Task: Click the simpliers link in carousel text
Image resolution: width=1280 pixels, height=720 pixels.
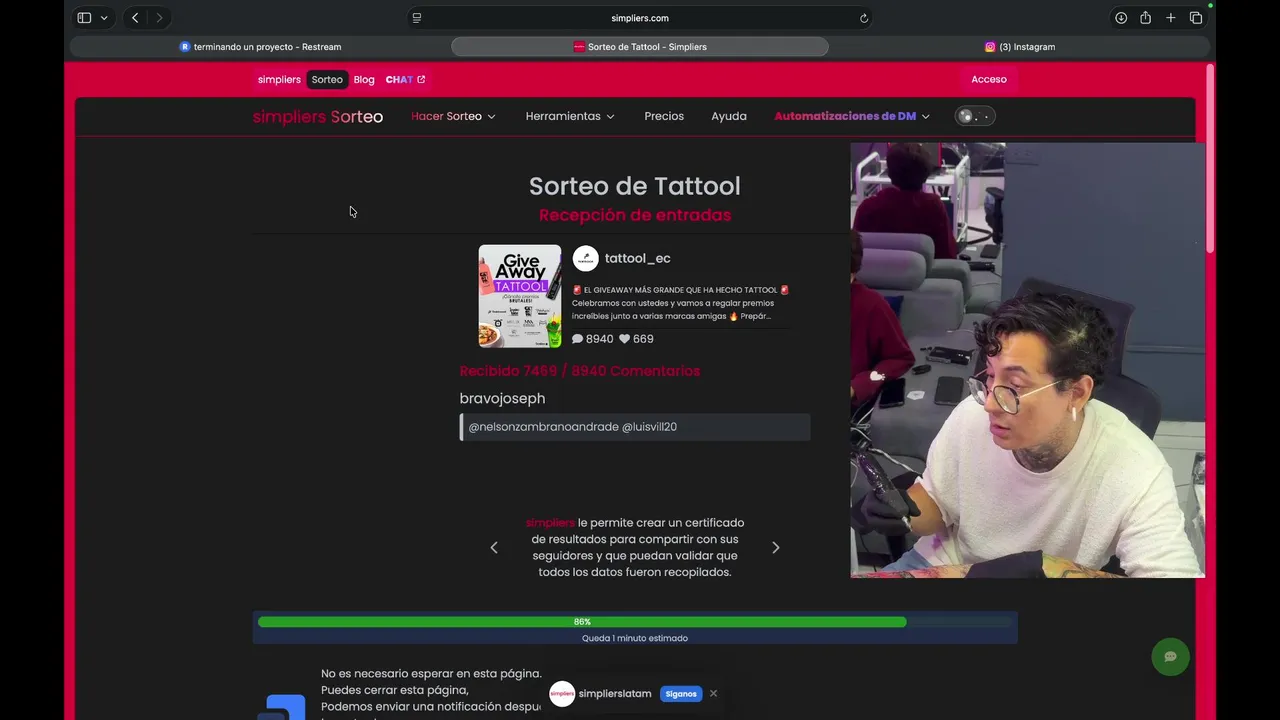Action: (550, 522)
